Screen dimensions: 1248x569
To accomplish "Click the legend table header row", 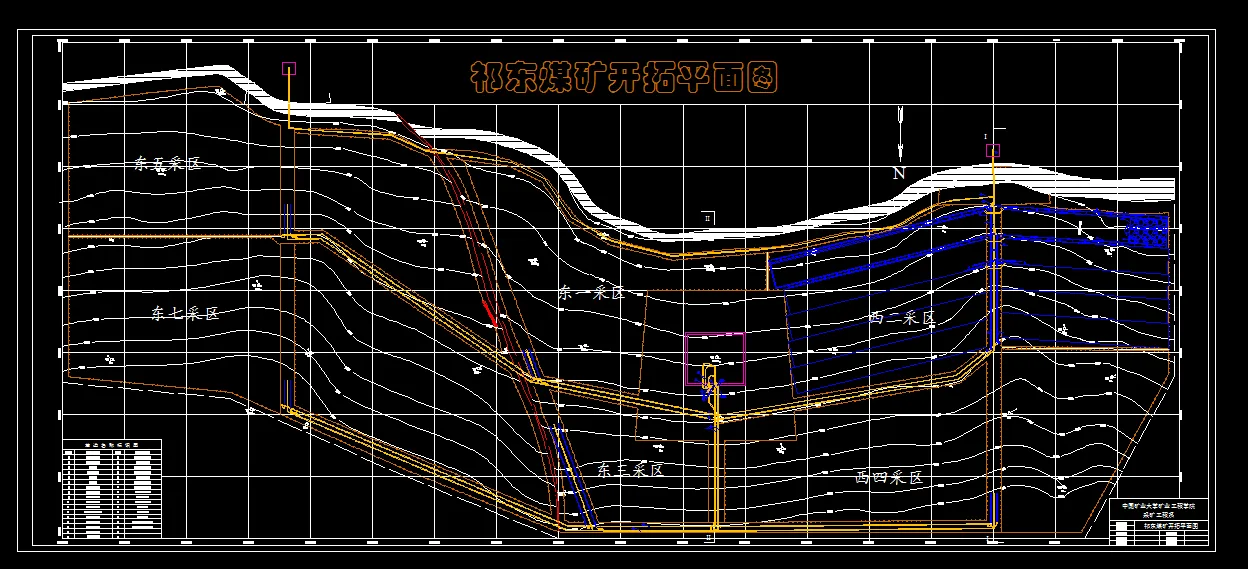I will tap(111, 443).
